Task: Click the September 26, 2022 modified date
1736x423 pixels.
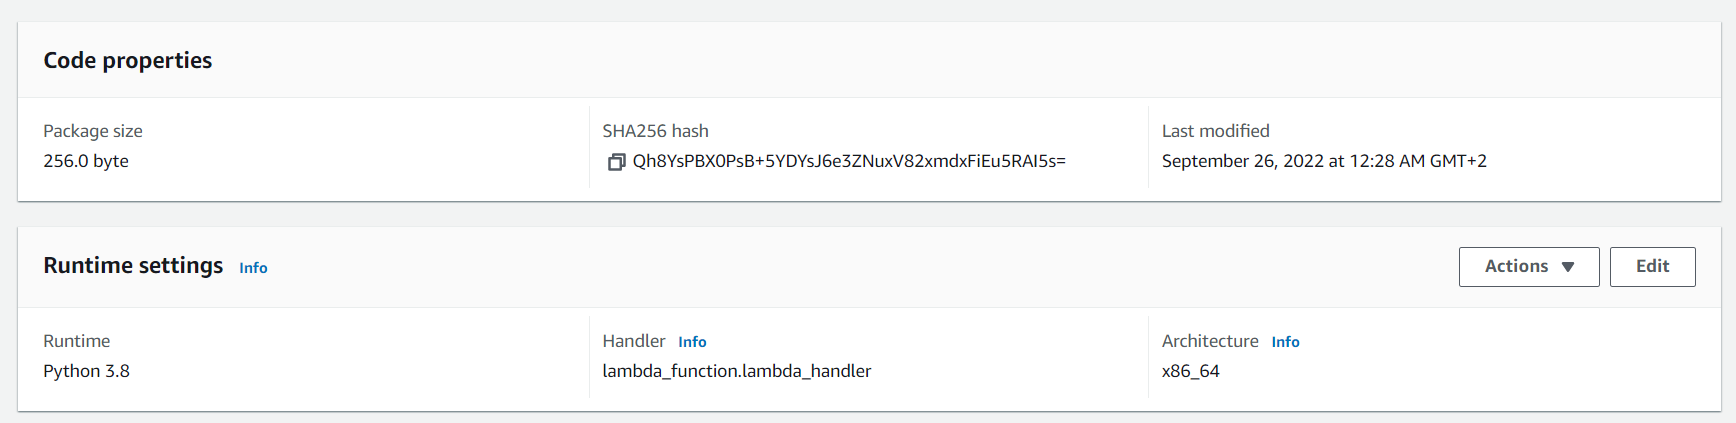Action: pyautogui.click(x=1323, y=161)
